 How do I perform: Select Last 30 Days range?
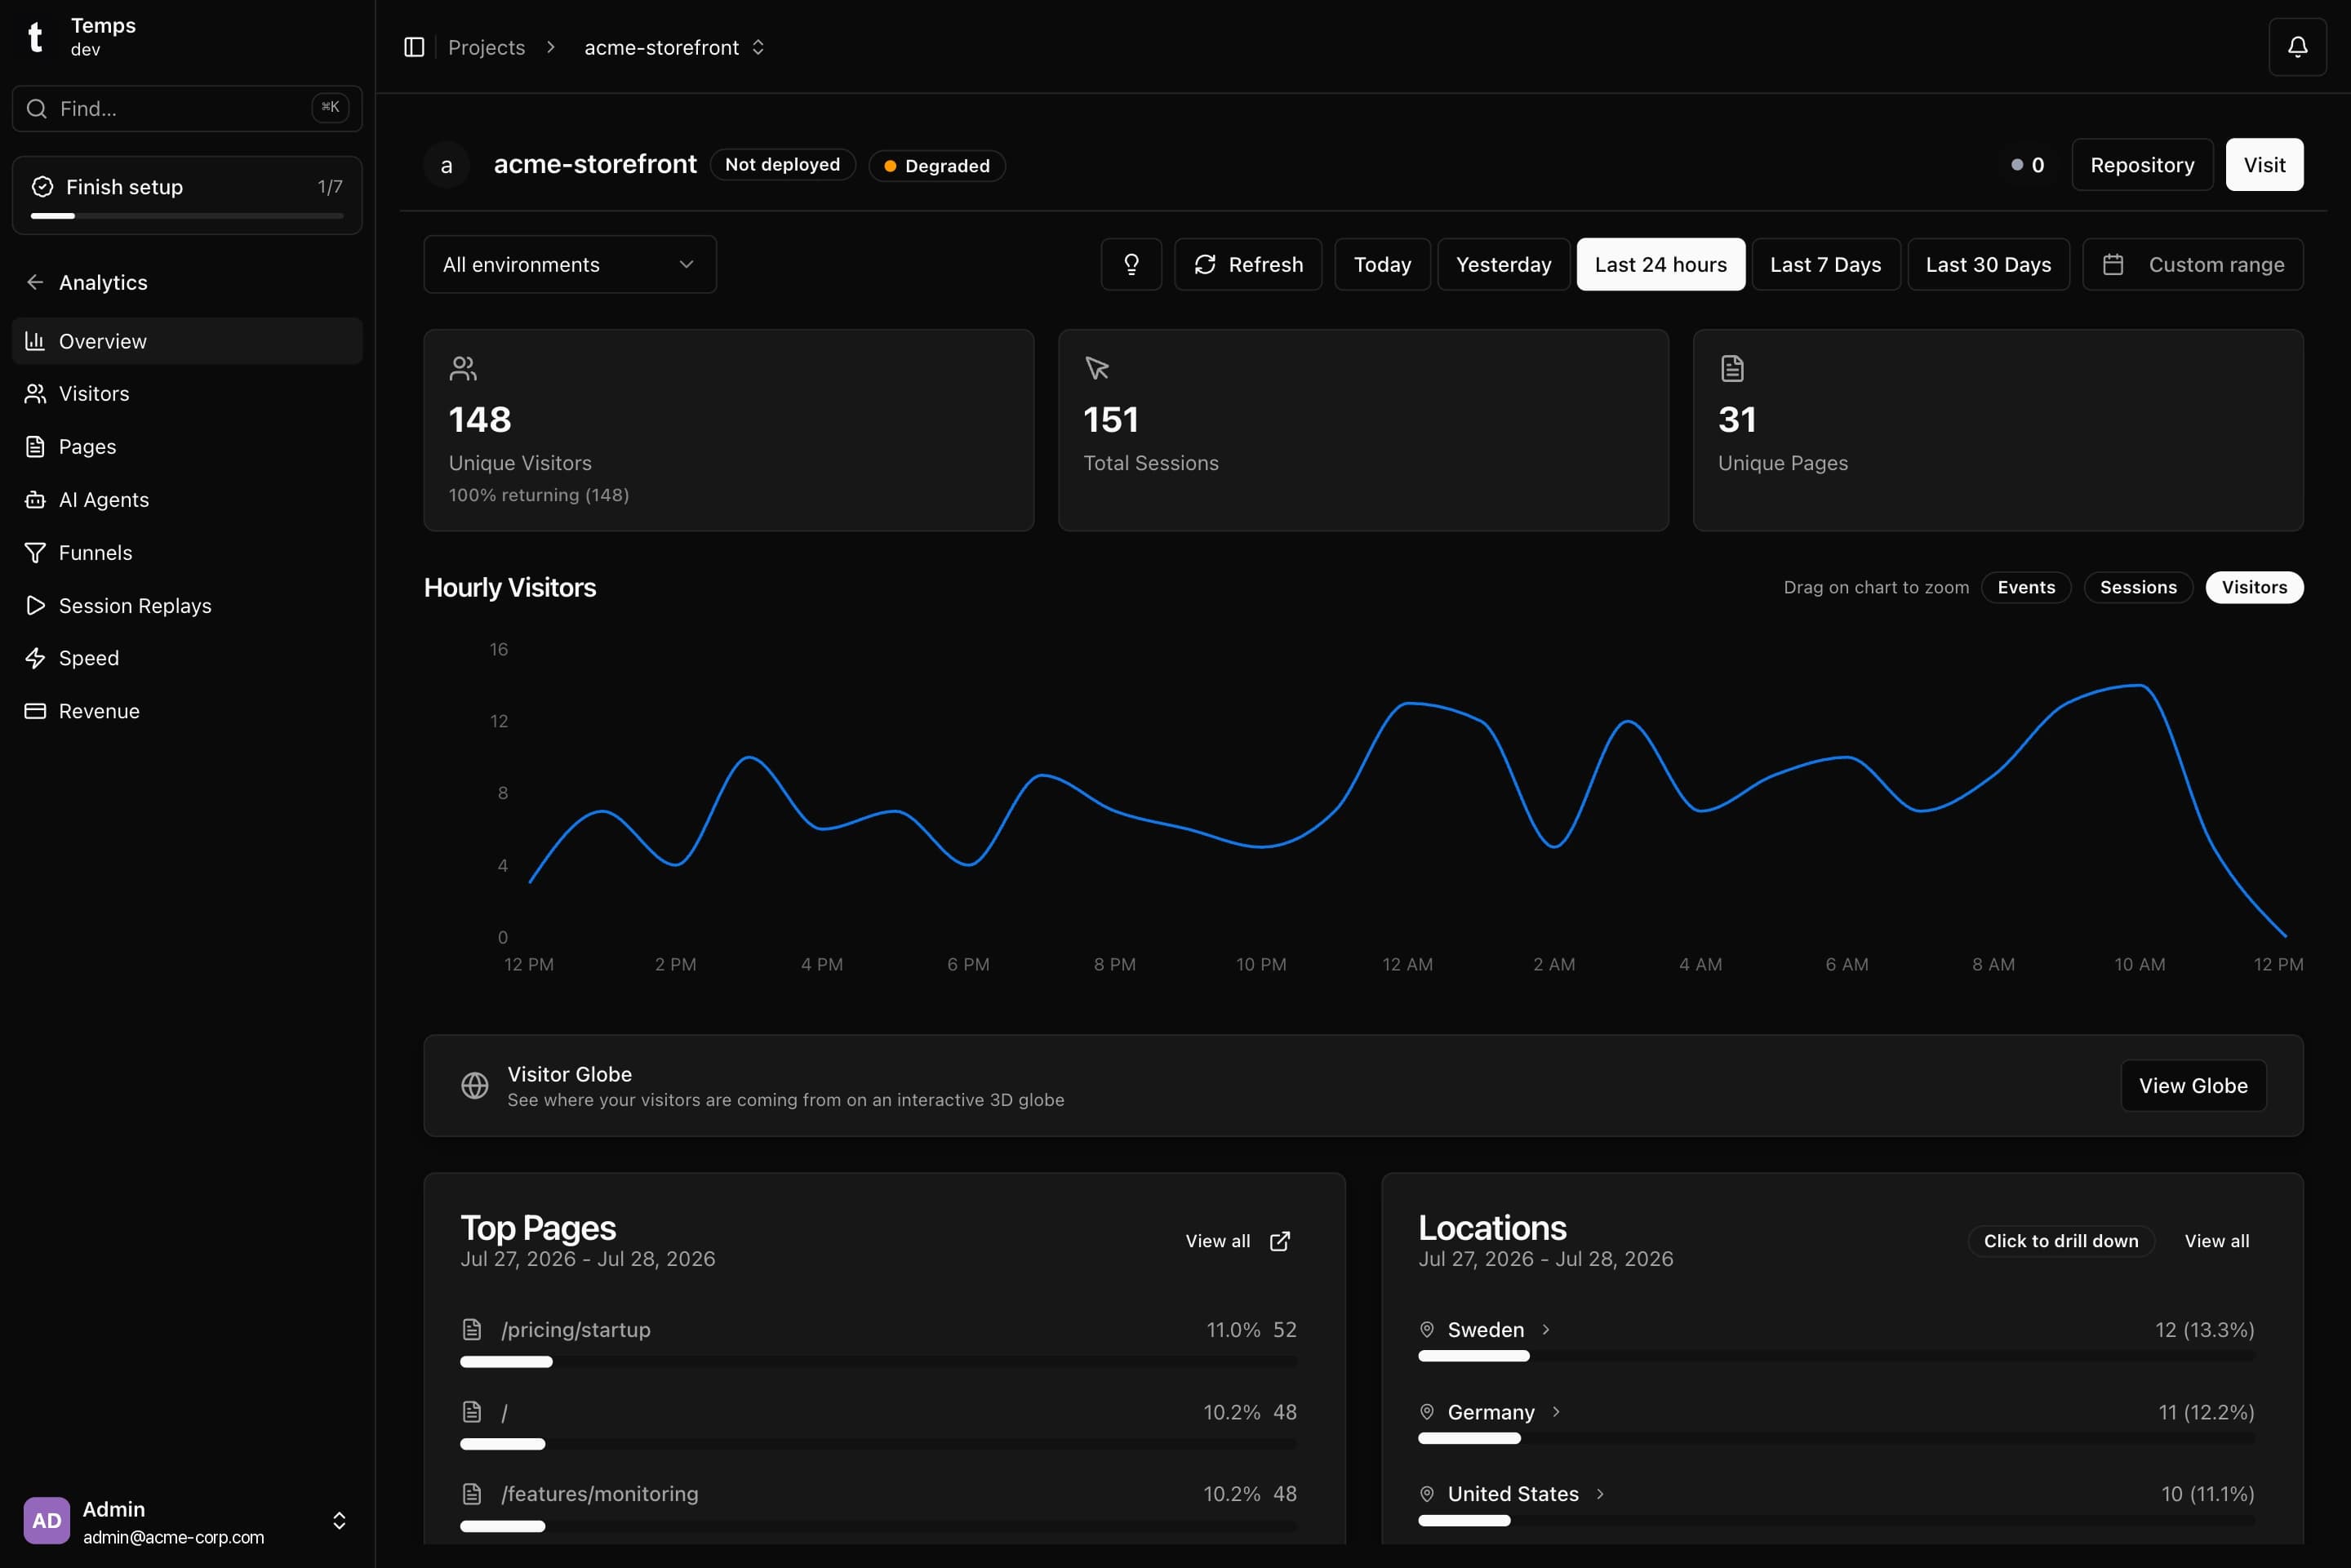[x=1988, y=264]
